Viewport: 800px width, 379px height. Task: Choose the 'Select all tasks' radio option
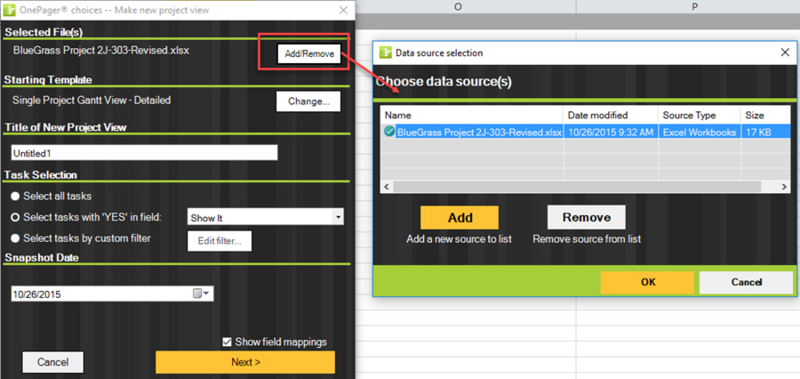point(16,196)
